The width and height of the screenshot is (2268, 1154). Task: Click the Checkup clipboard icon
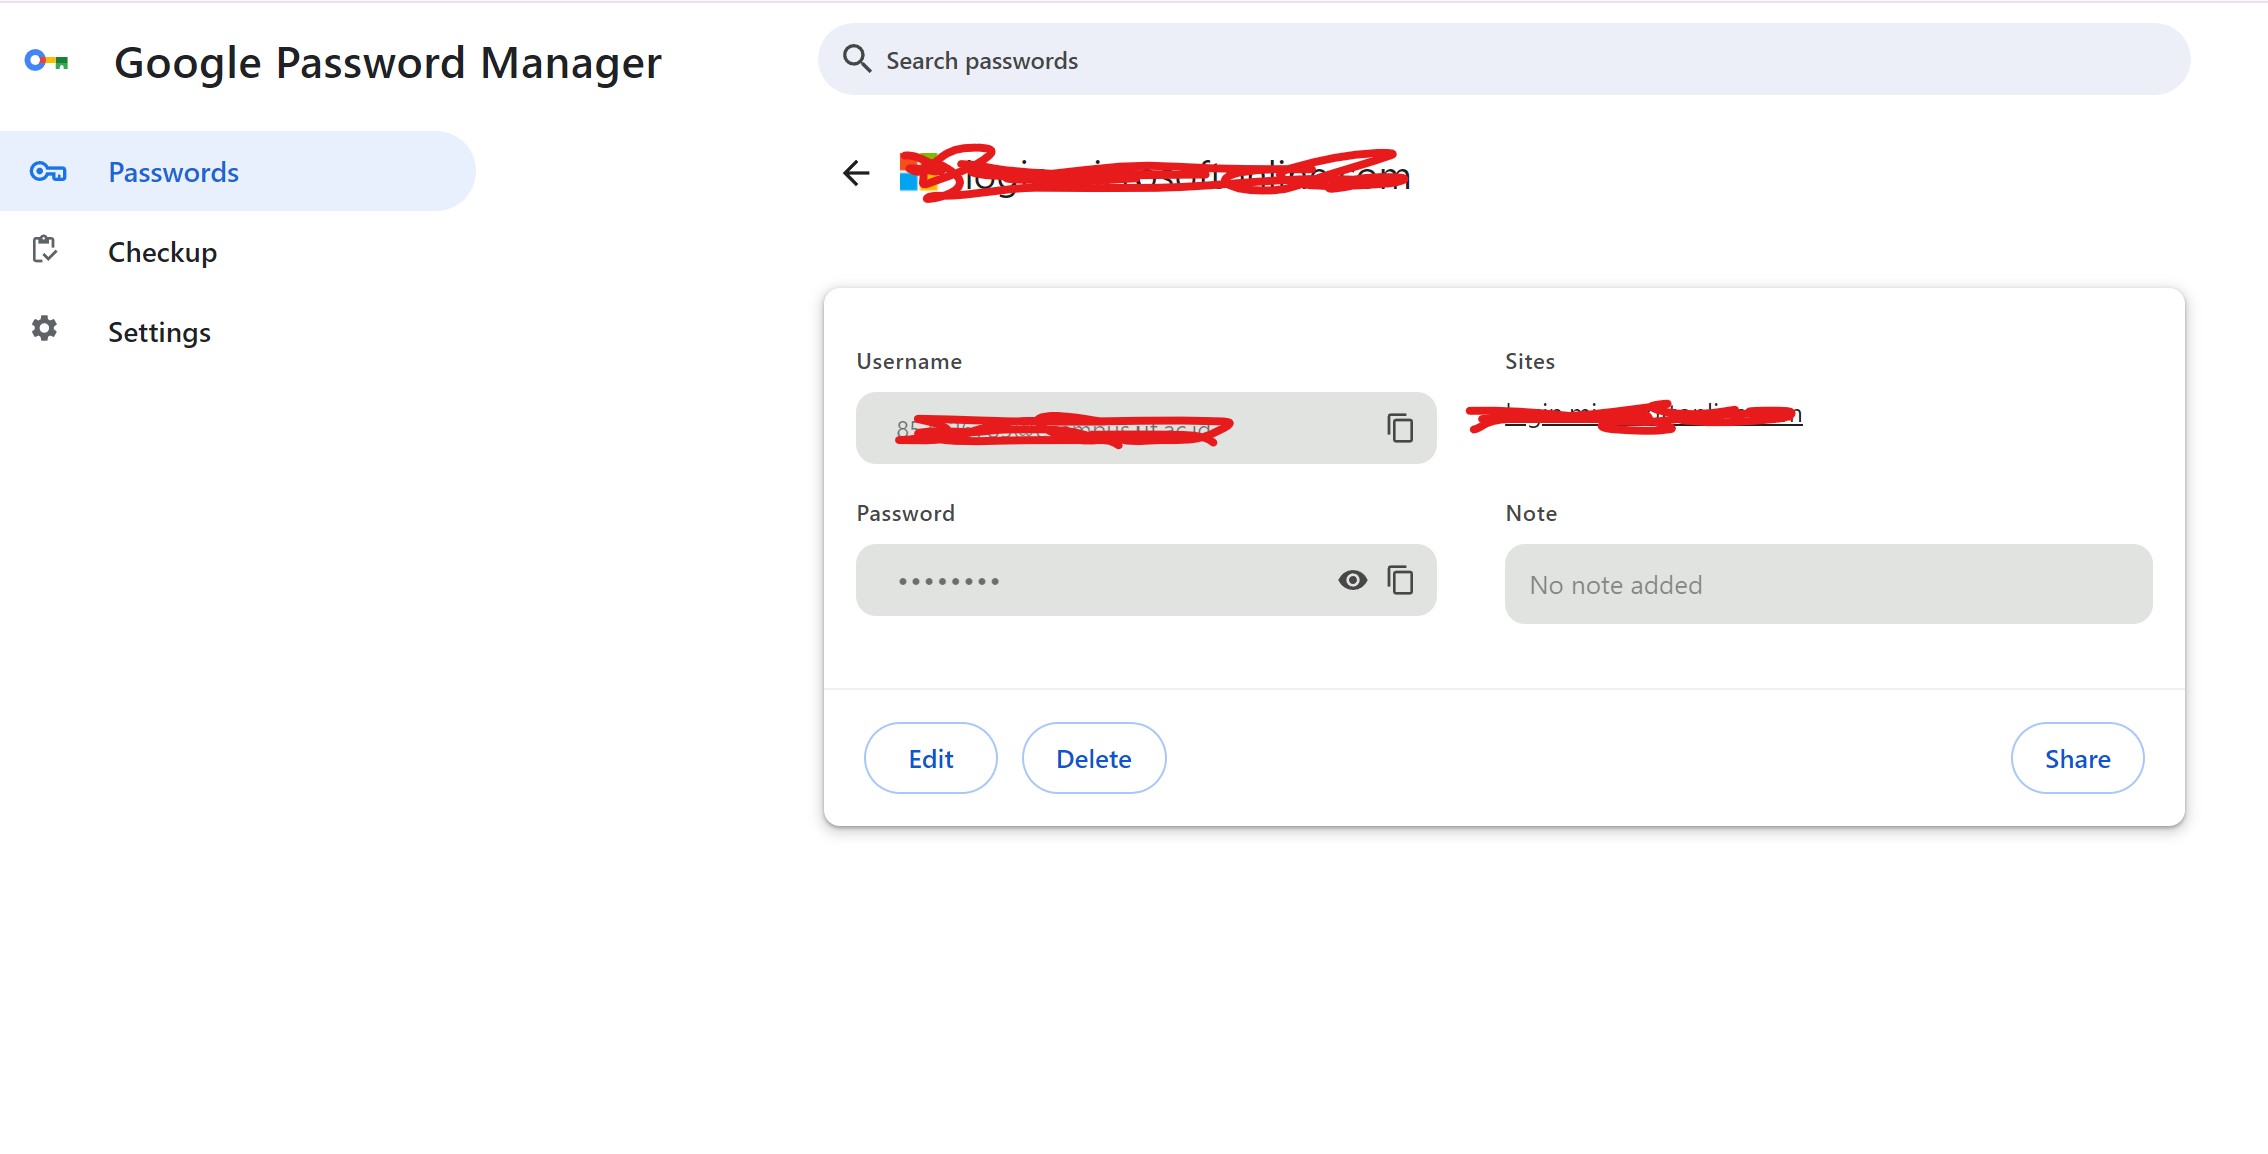coord(45,249)
